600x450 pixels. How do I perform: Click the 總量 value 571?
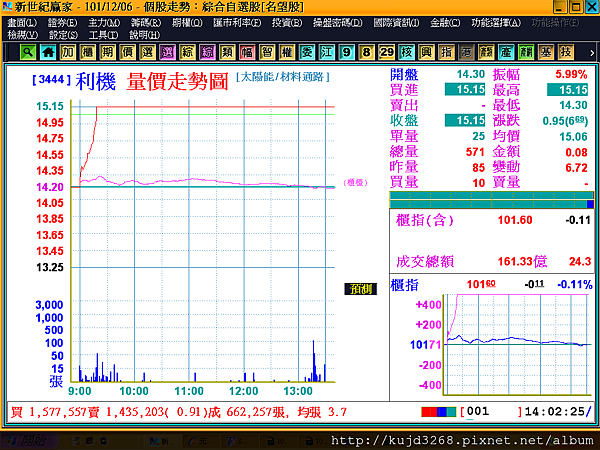click(475, 152)
